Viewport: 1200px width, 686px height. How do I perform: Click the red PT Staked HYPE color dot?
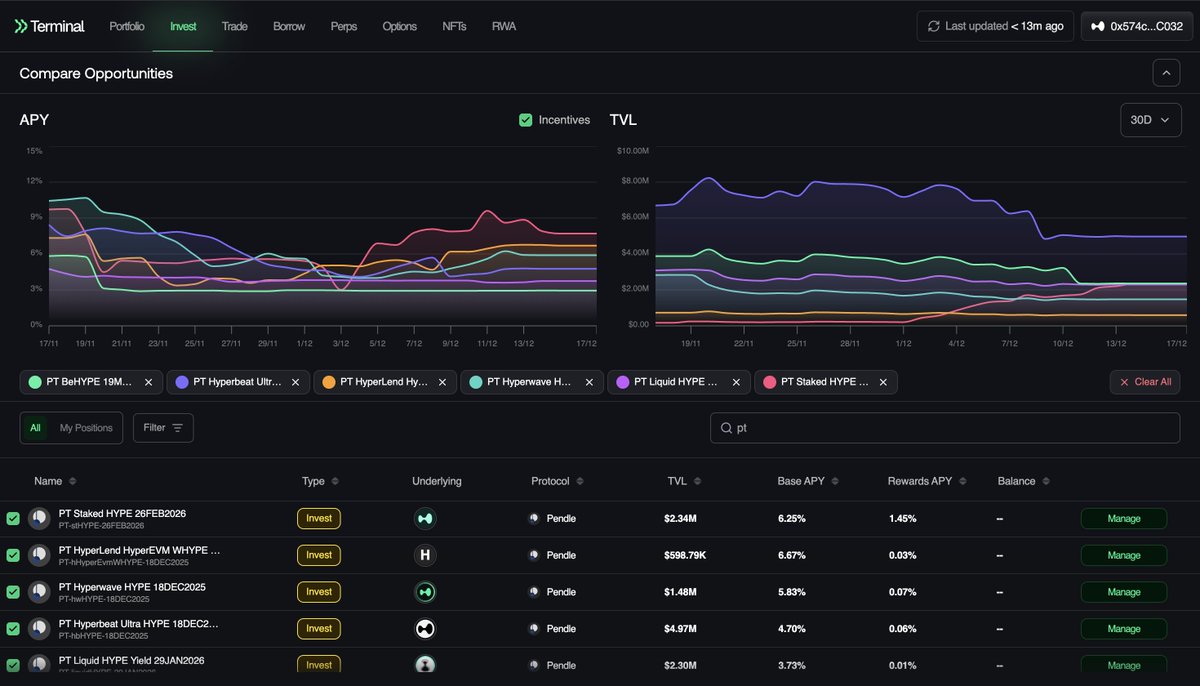(x=770, y=382)
